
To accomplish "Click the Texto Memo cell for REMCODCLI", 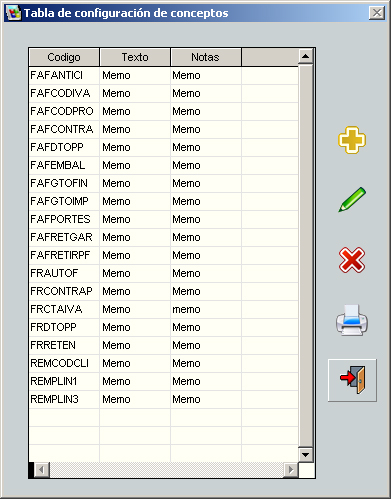I will (x=135, y=363).
